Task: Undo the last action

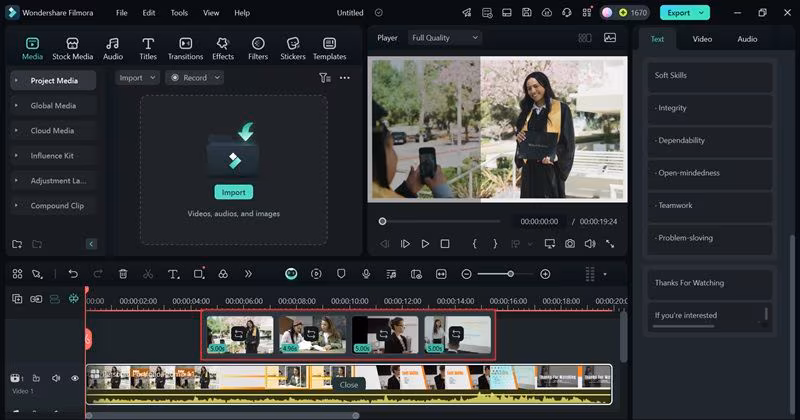Action: 73,274
